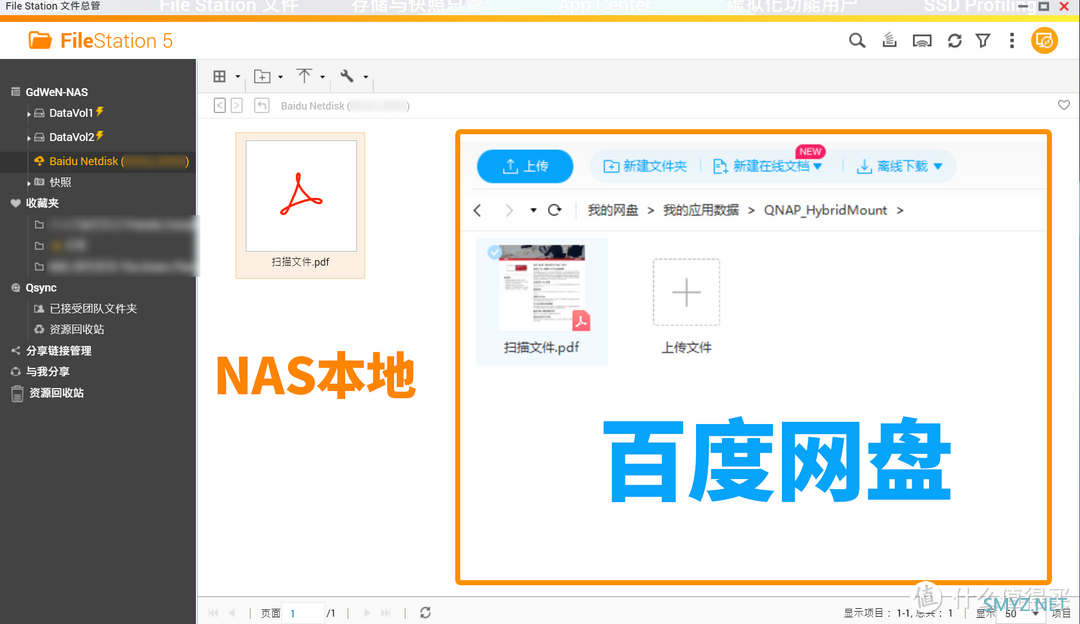Click the FileStation 5 logo

(x=101, y=41)
